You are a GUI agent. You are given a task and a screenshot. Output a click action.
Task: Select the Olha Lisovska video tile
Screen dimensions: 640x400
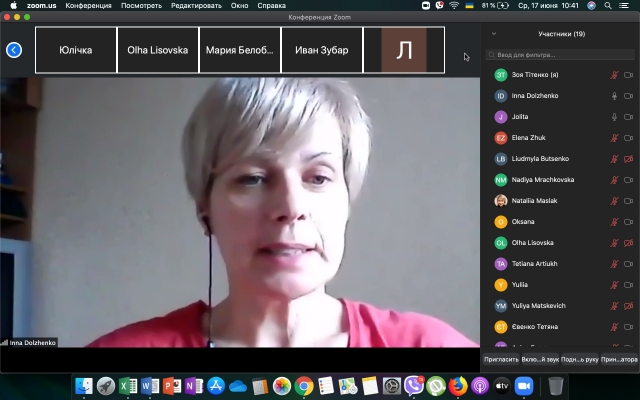[158, 50]
